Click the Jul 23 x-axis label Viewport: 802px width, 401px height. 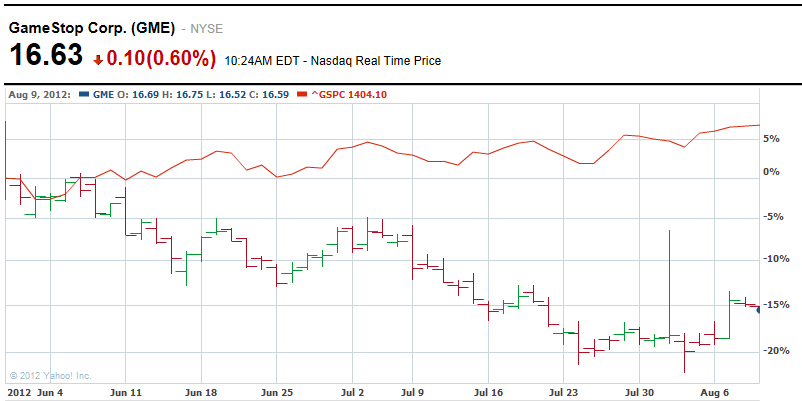[563, 393]
